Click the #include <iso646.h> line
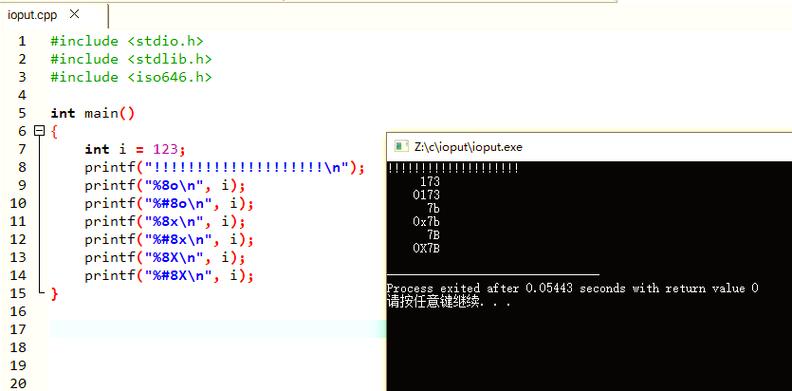 pyautogui.click(x=131, y=77)
